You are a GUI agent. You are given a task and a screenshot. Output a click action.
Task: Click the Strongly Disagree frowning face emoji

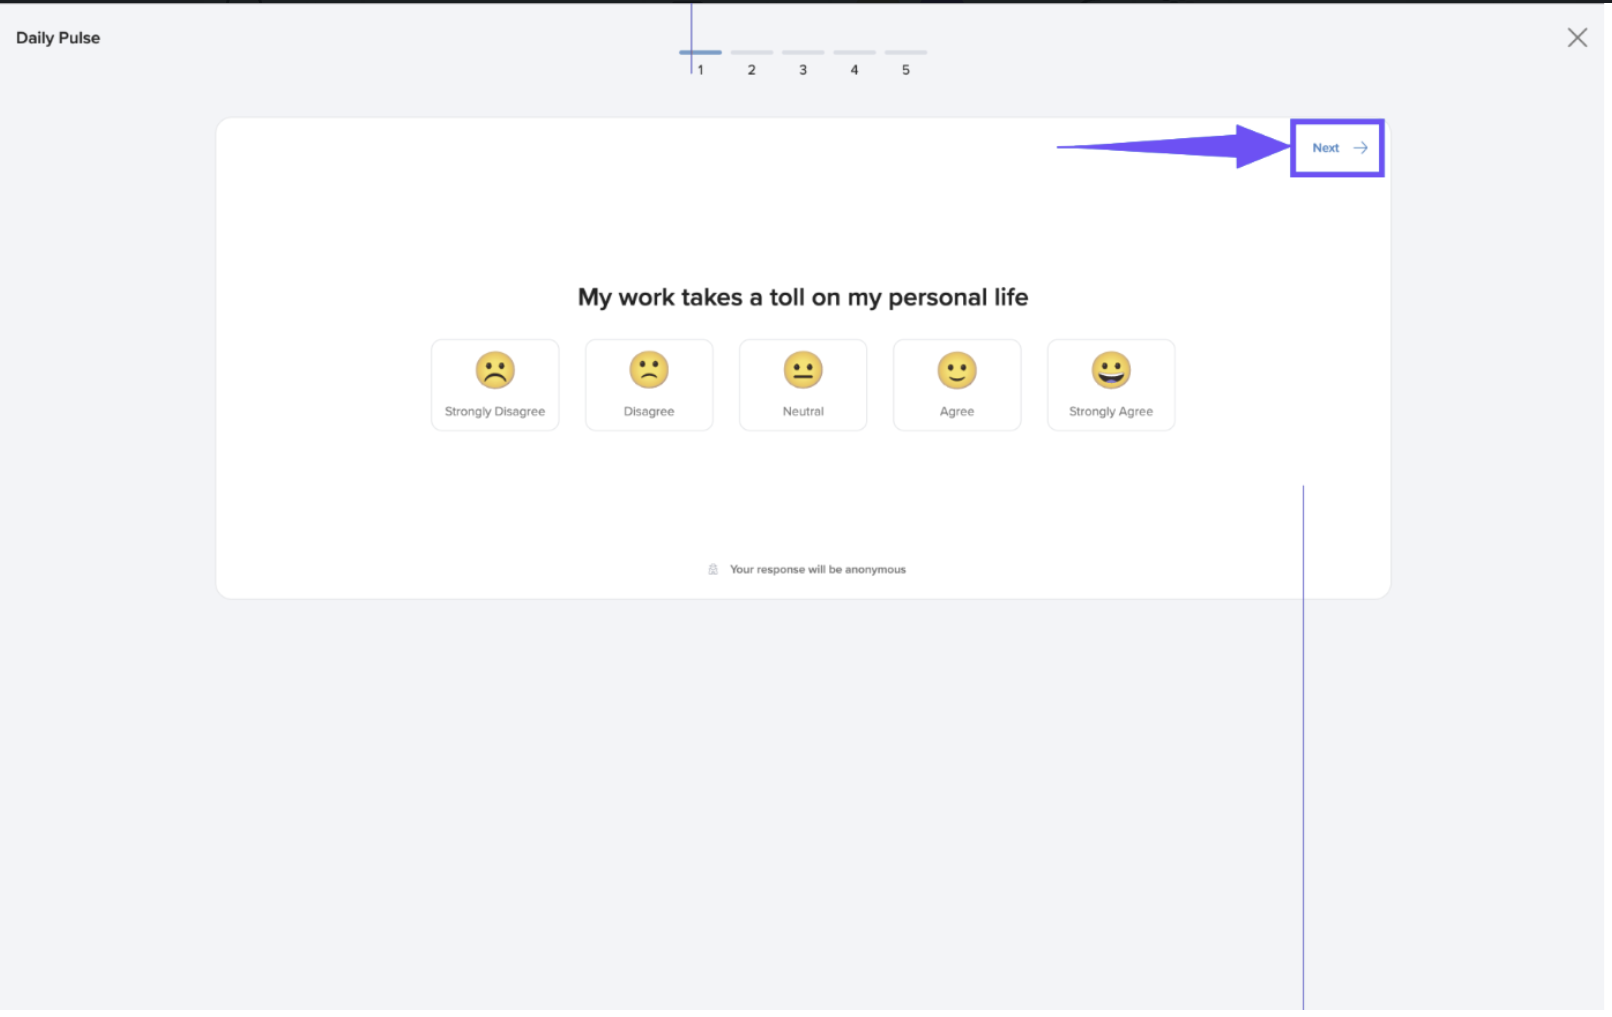pyautogui.click(x=495, y=370)
